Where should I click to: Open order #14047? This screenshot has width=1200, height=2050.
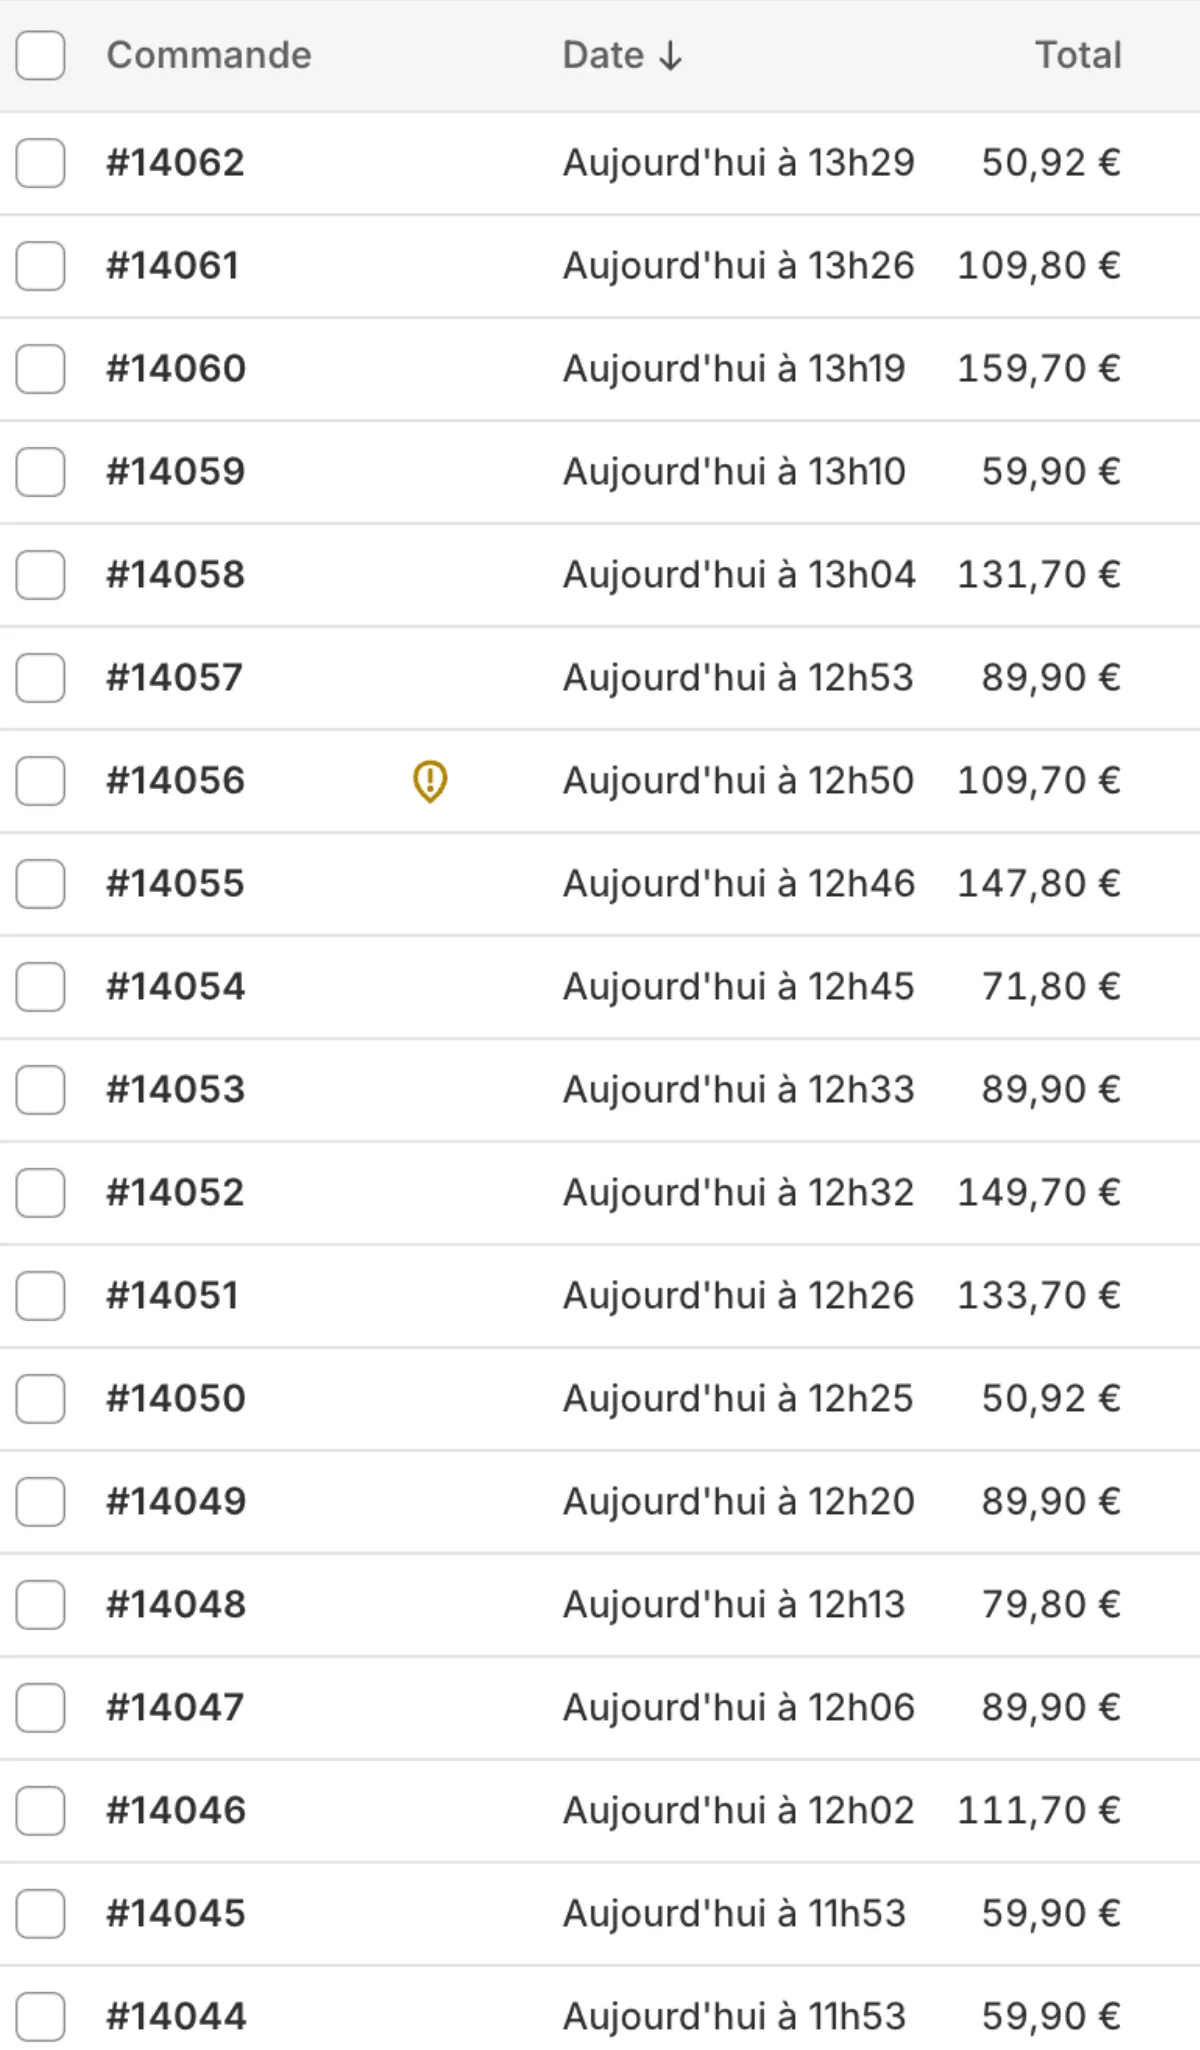tap(175, 1708)
